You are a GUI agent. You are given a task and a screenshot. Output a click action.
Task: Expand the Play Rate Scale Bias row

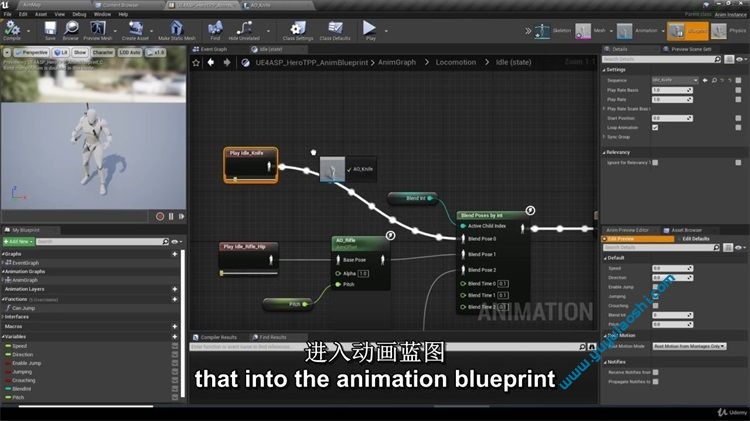[605, 109]
